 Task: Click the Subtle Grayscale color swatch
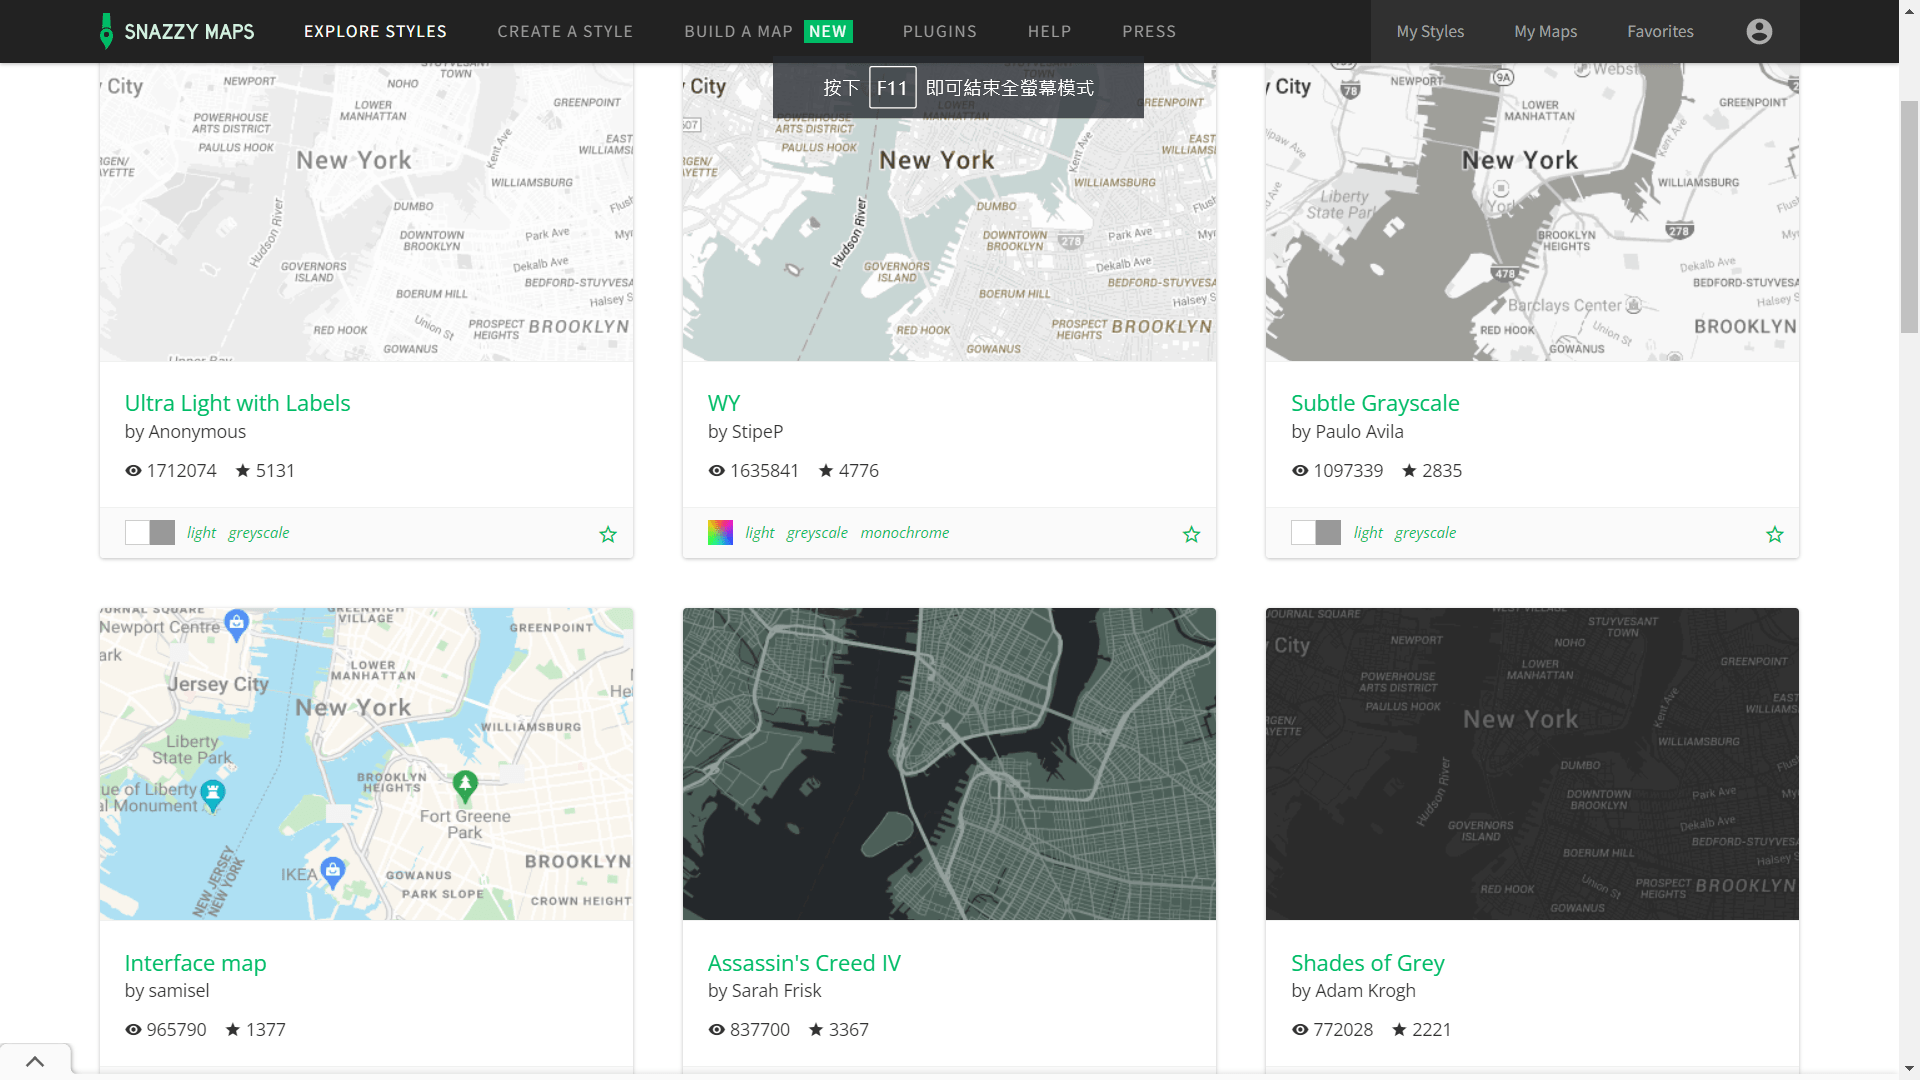1316,532
